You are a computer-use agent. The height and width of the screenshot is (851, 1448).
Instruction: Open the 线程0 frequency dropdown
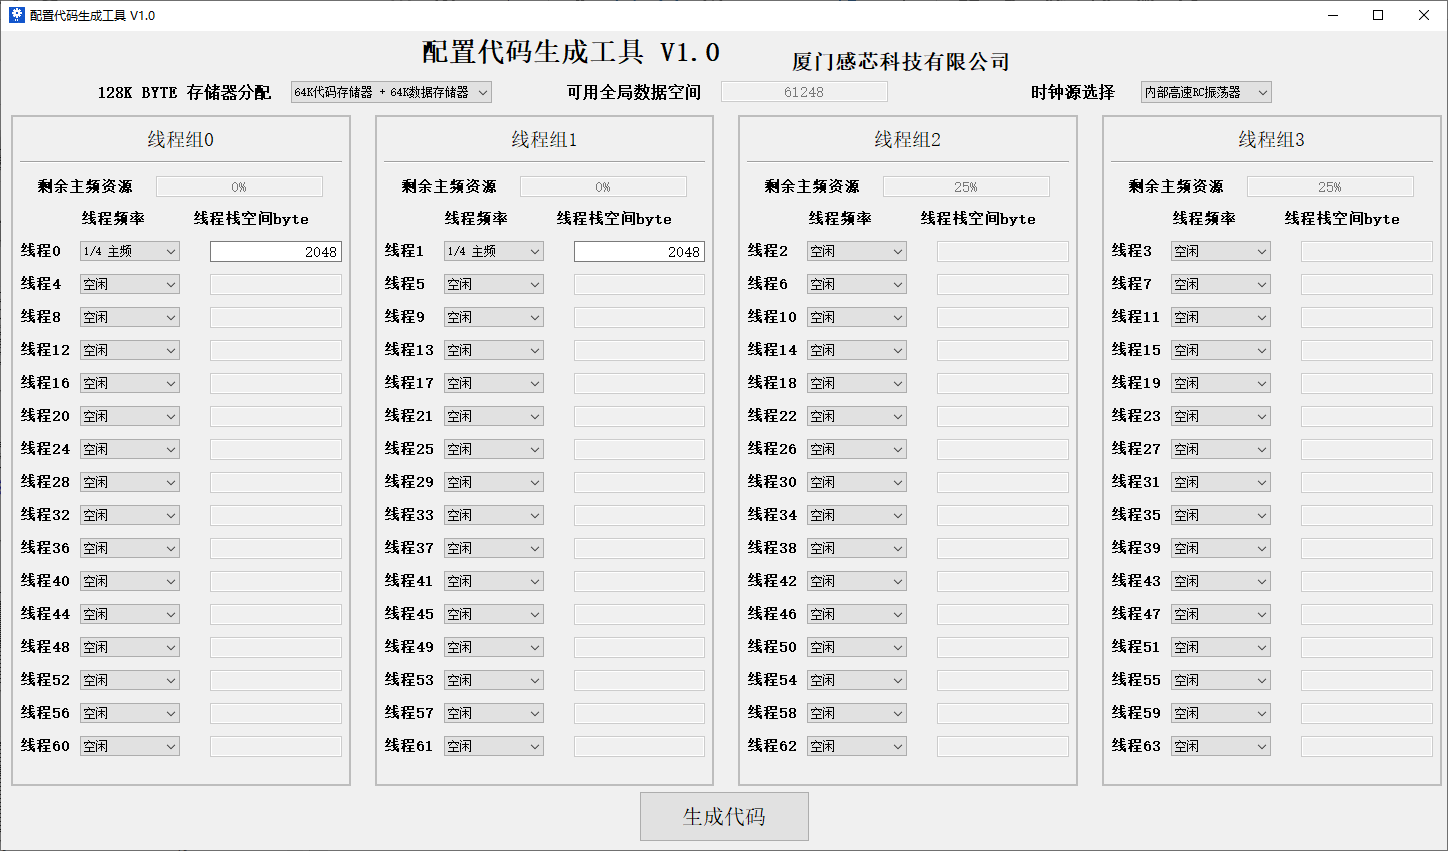click(x=130, y=251)
